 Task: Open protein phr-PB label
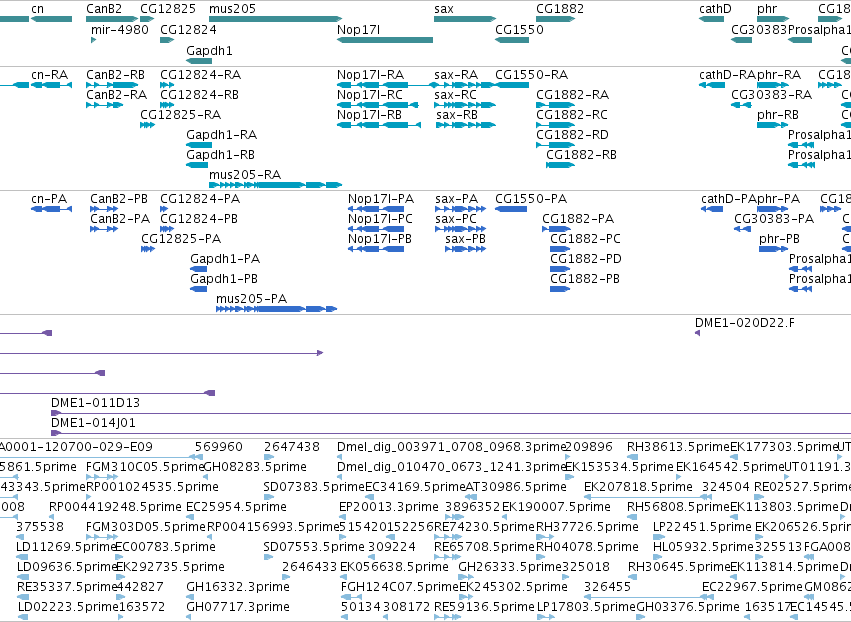pos(779,239)
